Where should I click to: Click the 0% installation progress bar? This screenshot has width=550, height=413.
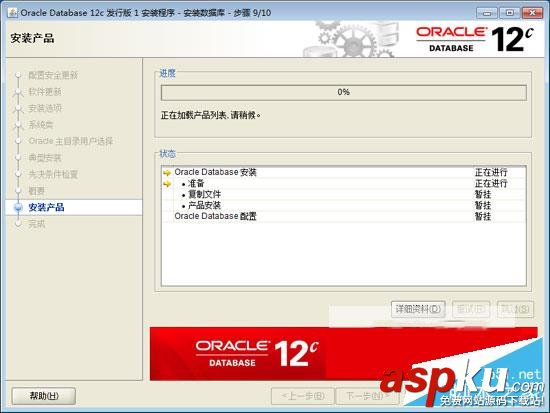(344, 92)
